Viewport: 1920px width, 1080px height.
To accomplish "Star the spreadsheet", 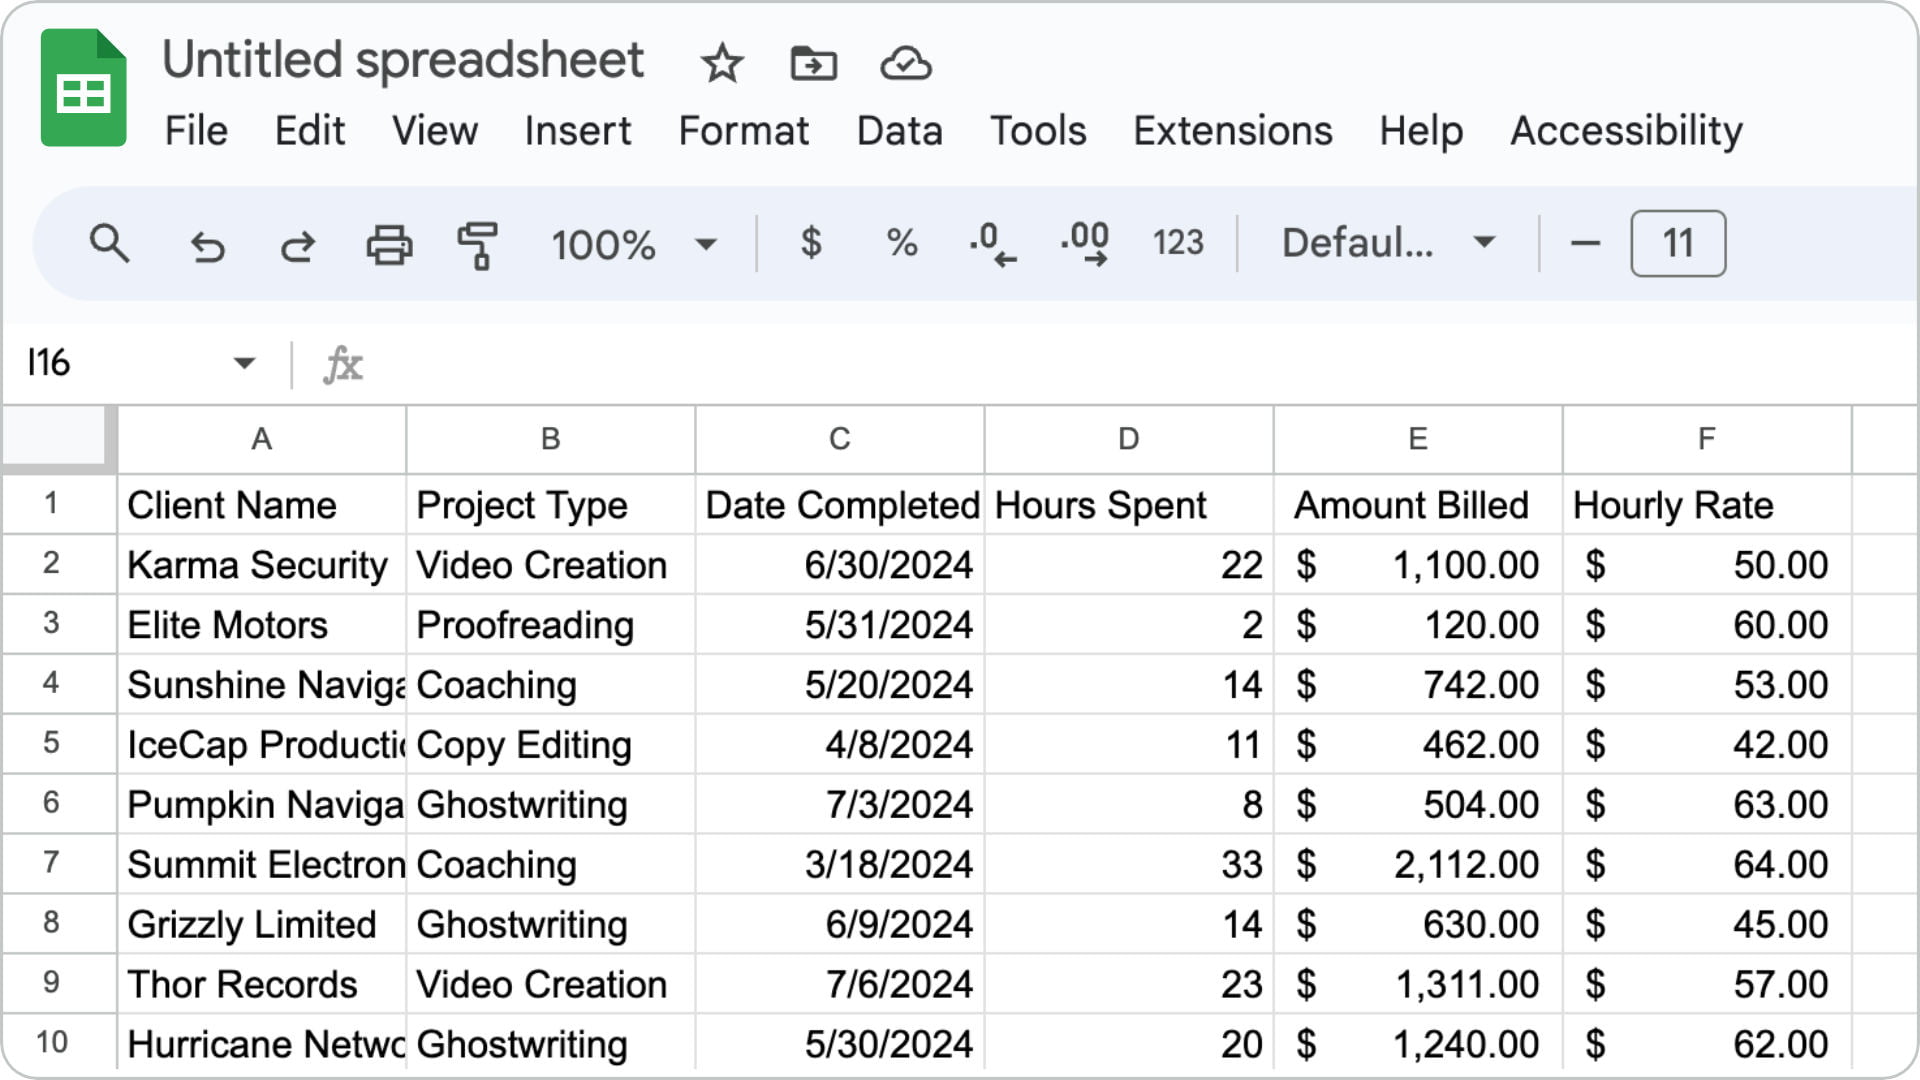I will coord(722,64).
